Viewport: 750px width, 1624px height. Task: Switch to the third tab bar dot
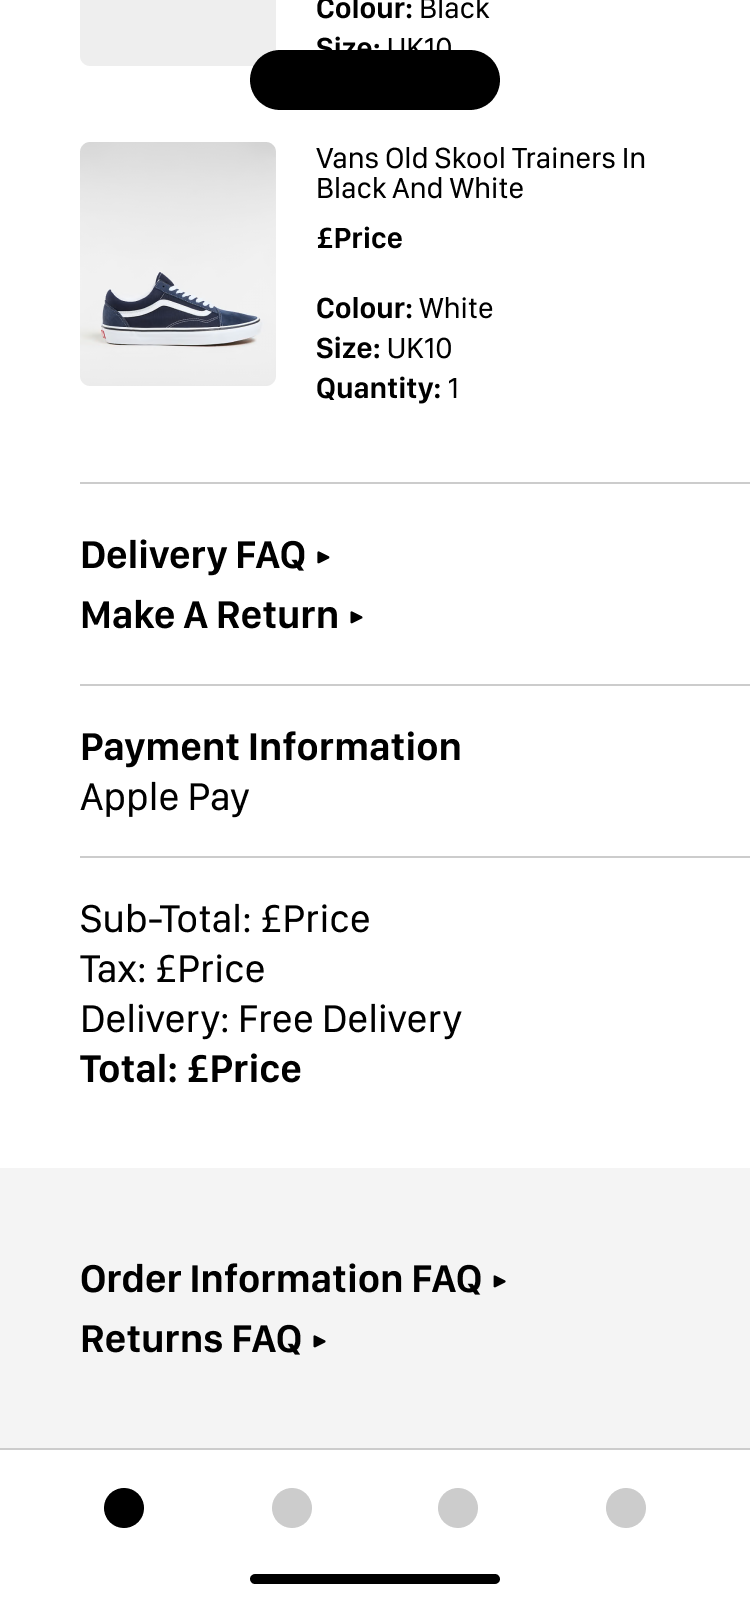[458, 1508]
